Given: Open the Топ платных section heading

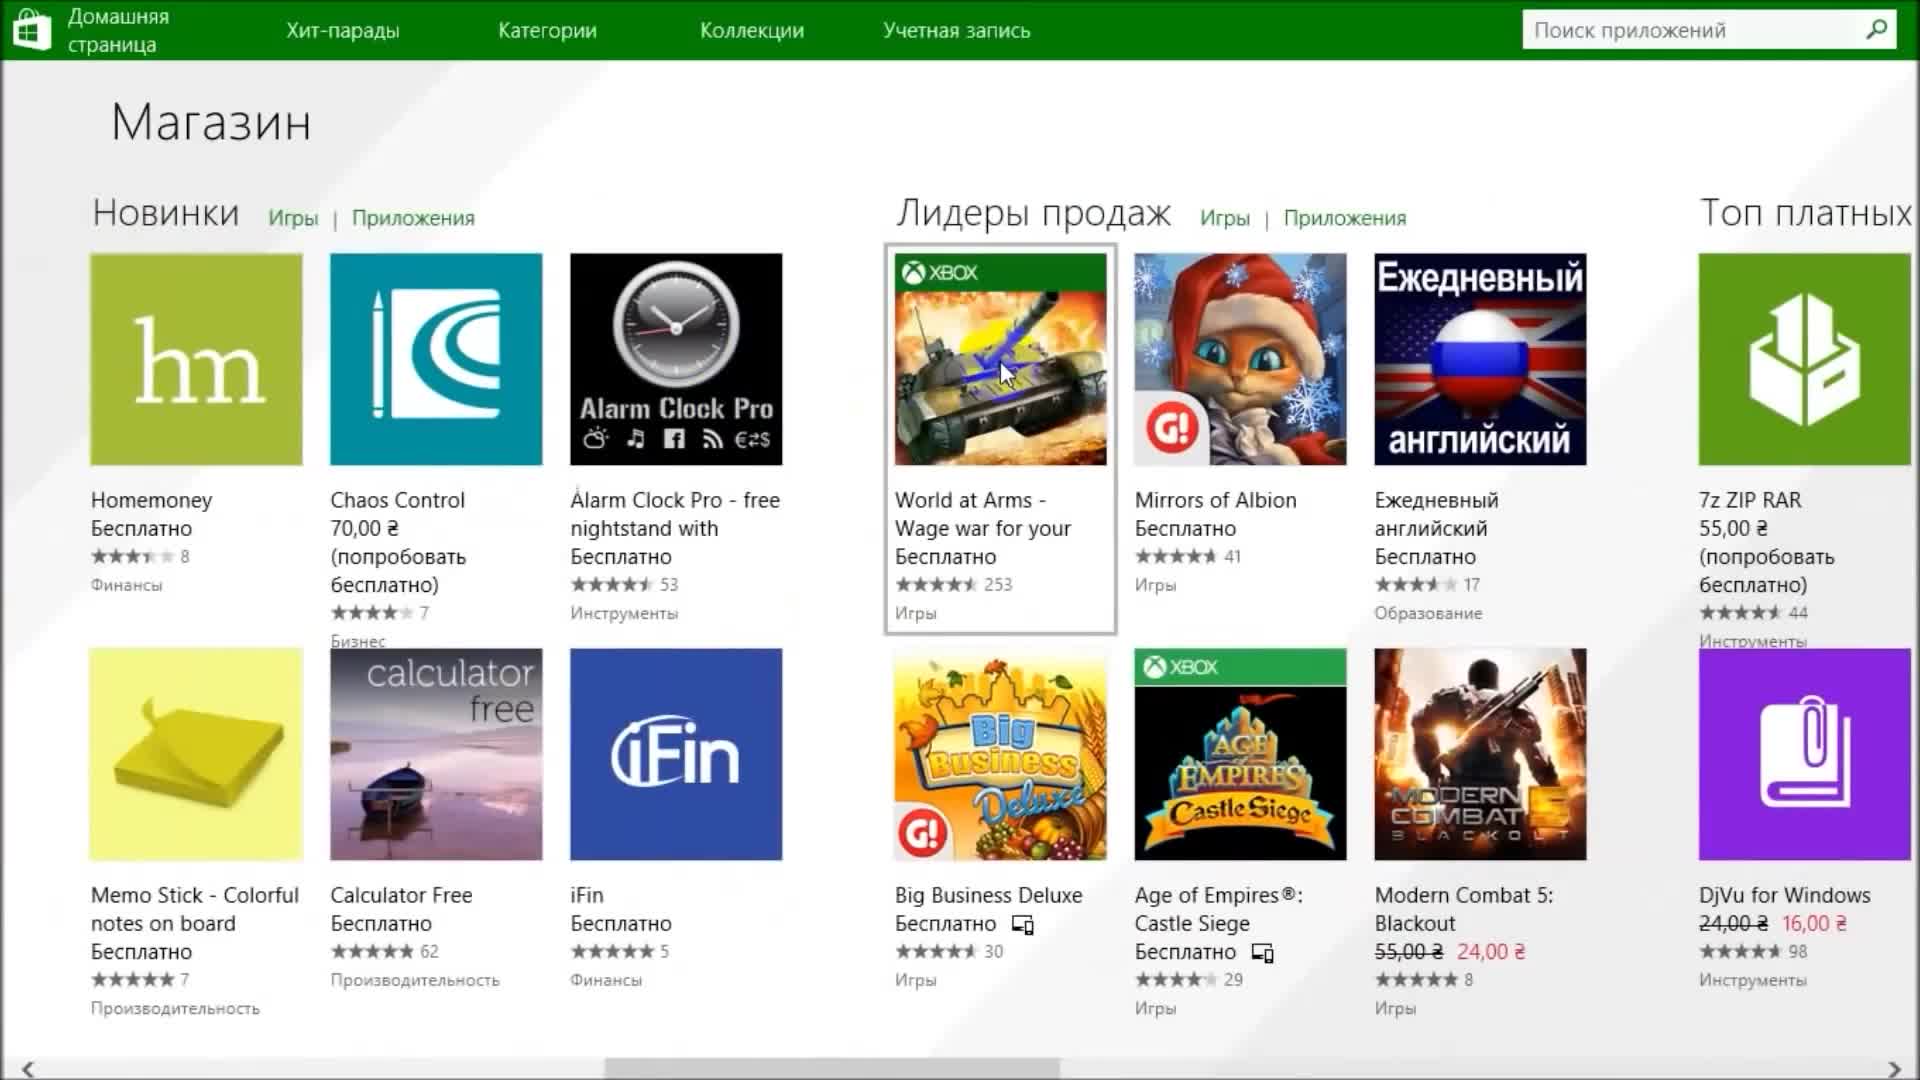Looking at the screenshot, I should click(1806, 213).
